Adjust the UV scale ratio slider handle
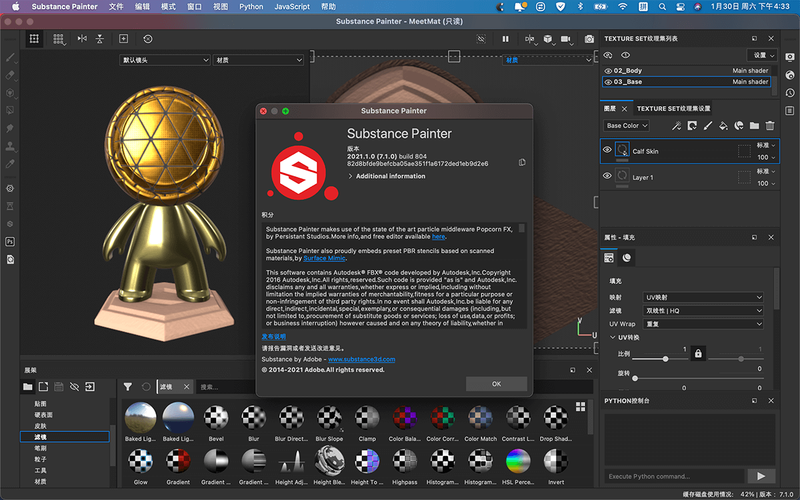This screenshot has width=800, height=500. tap(665, 359)
